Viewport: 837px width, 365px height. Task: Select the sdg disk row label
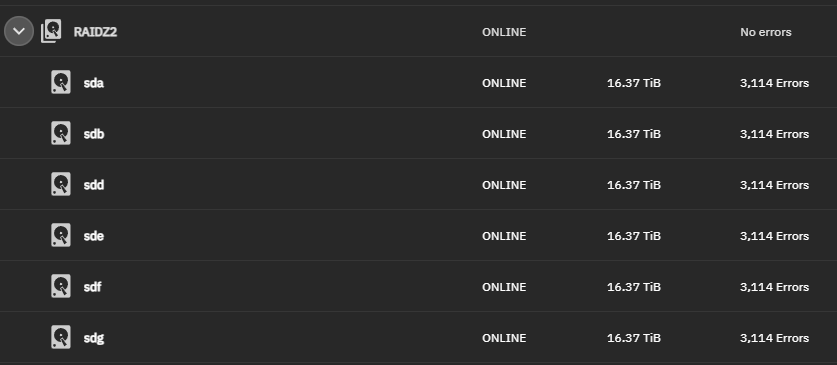click(93, 338)
